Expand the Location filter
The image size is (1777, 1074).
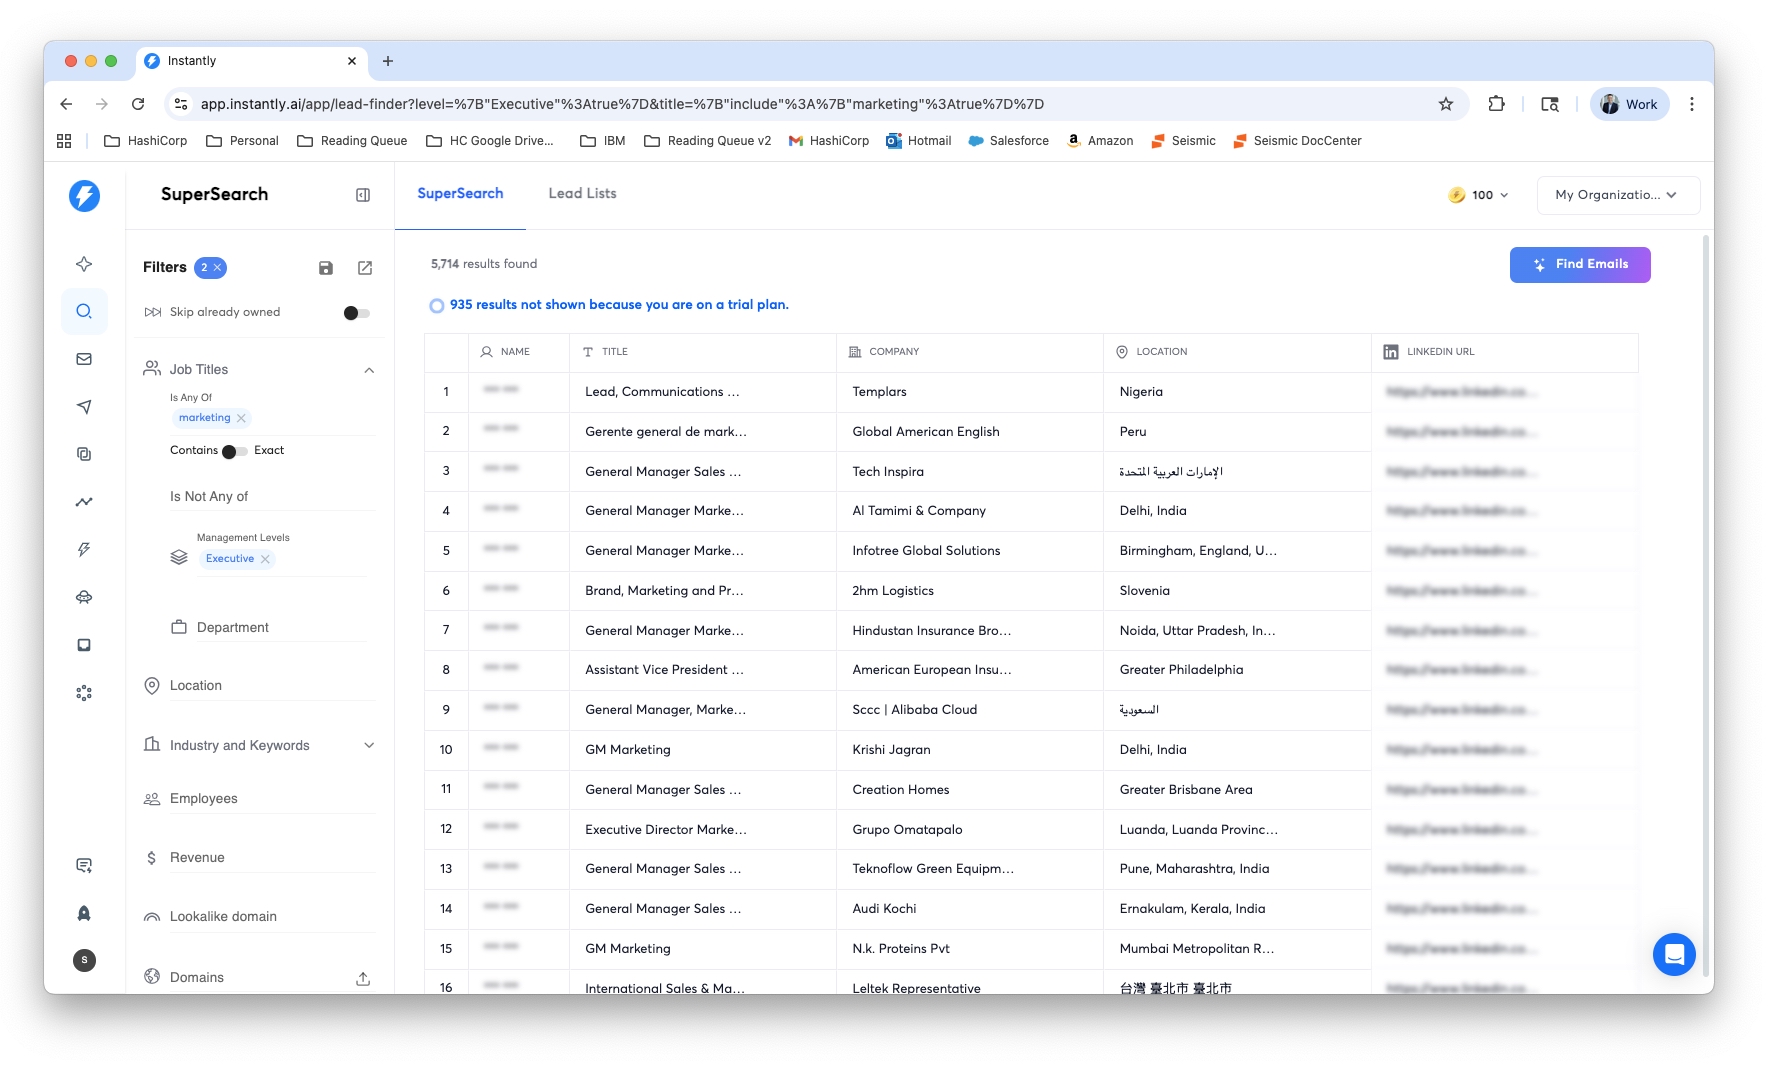260,686
